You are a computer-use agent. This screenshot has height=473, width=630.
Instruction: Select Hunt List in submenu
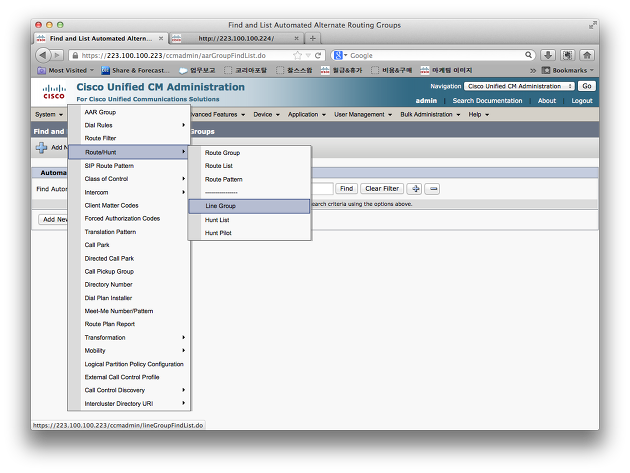point(250,220)
